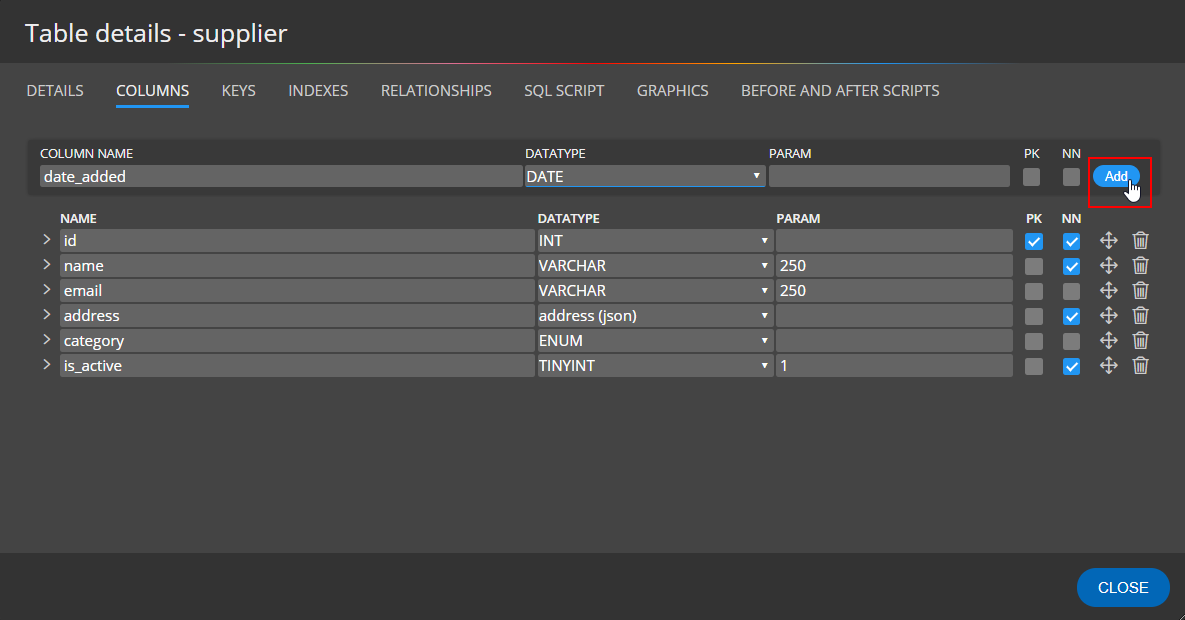Delete the id column using trash icon
The width and height of the screenshot is (1185, 620).
point(1140,240)
